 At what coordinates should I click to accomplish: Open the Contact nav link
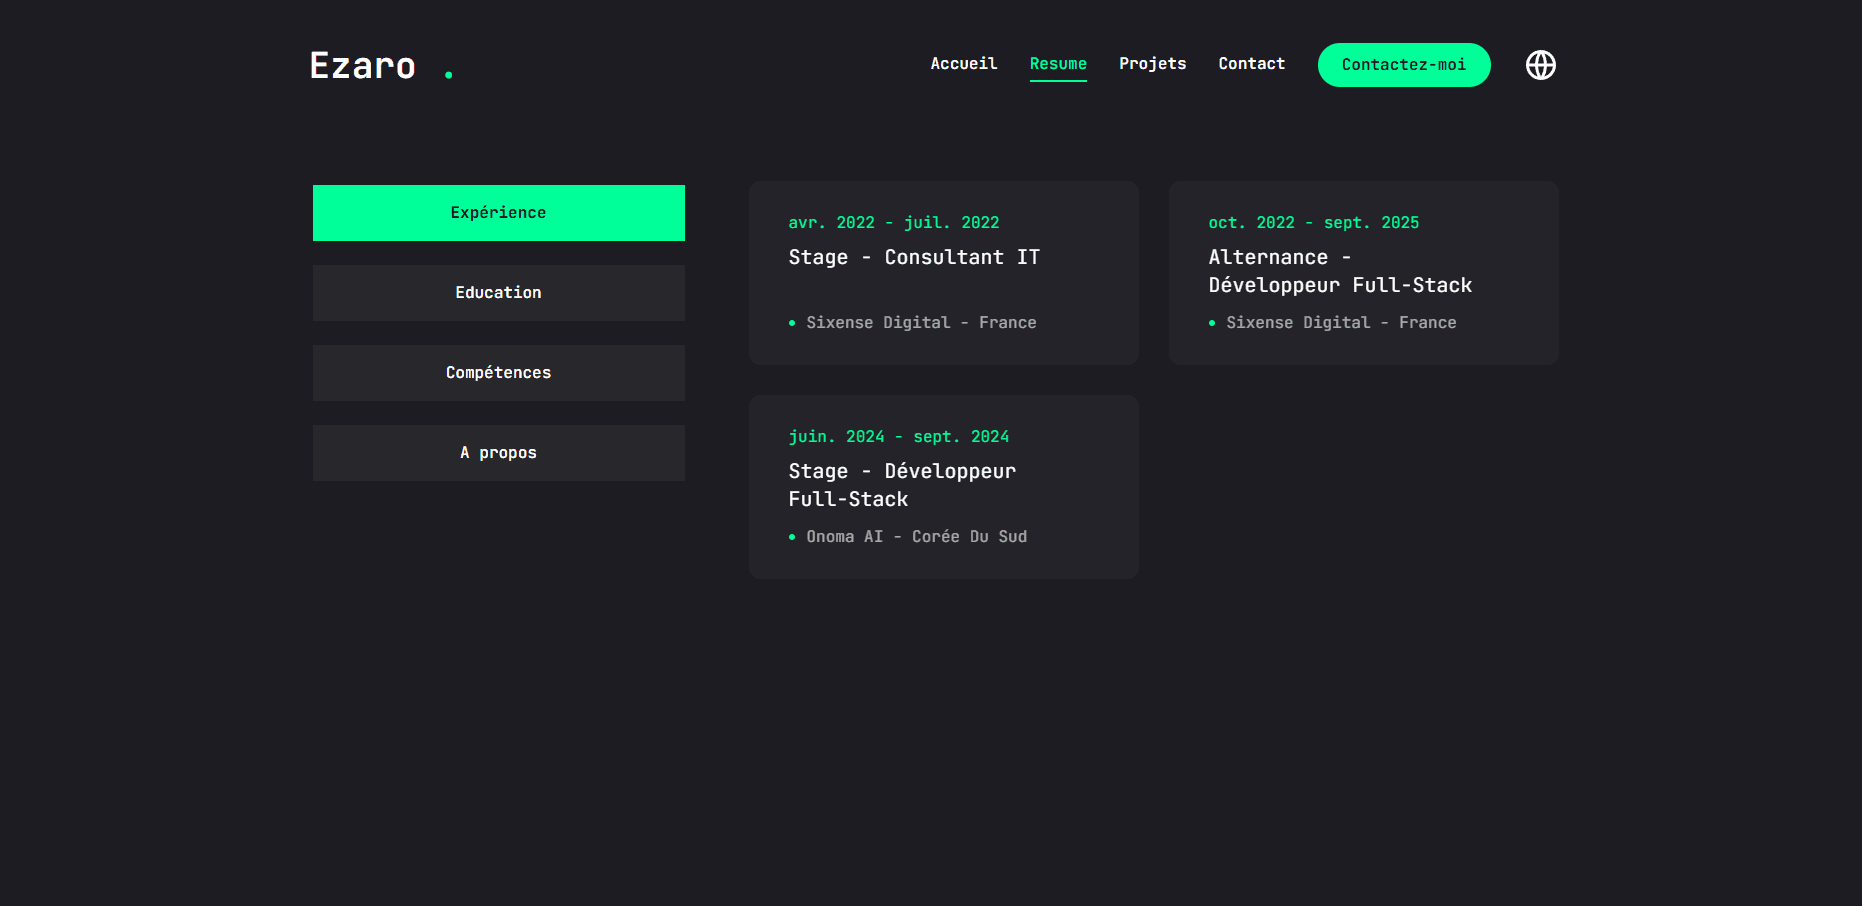pyautogui.click(x=1251, y=64)
